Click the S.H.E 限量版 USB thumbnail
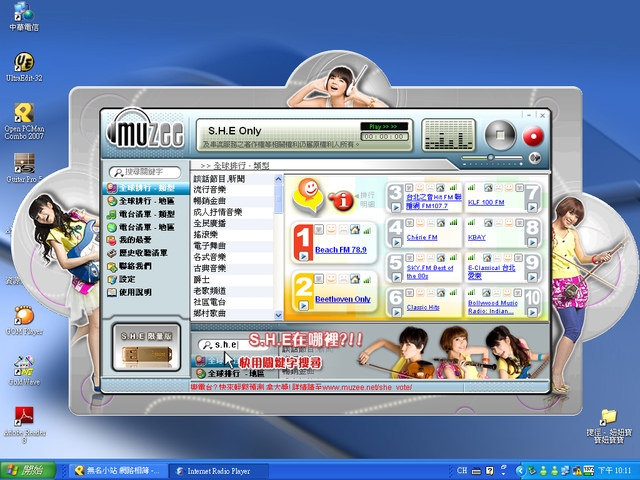Screen dimensions: 640x480 tap(147, 347)
